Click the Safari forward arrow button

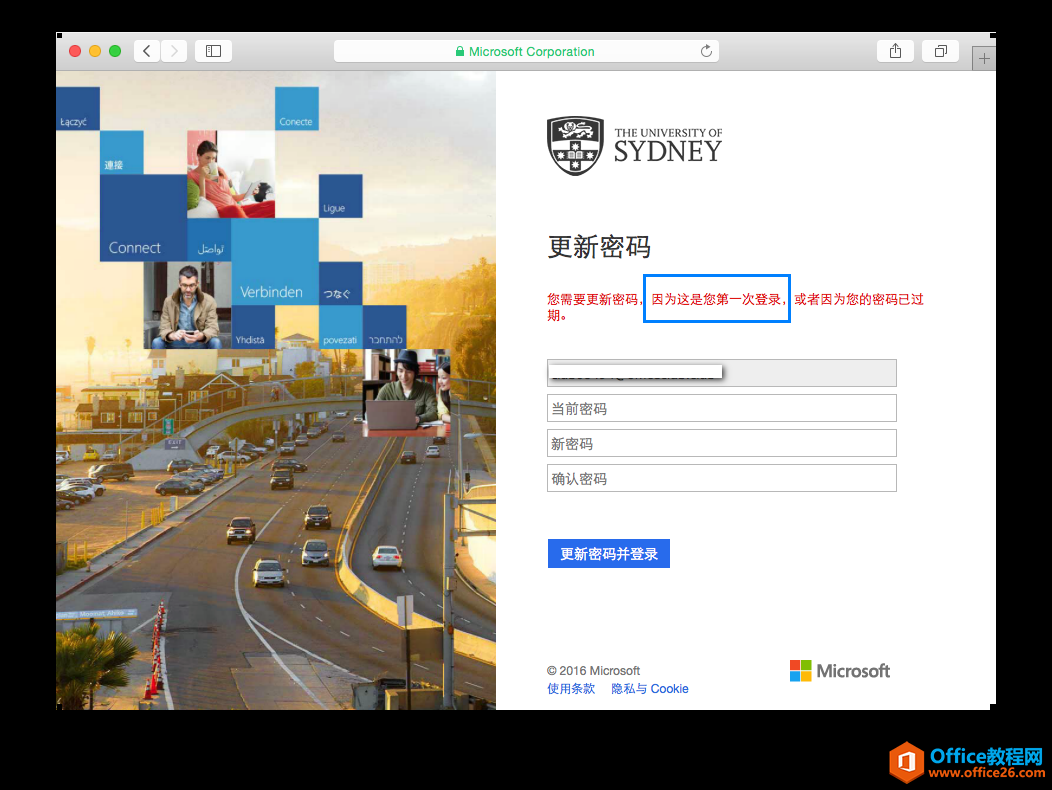tap(174, 51)
